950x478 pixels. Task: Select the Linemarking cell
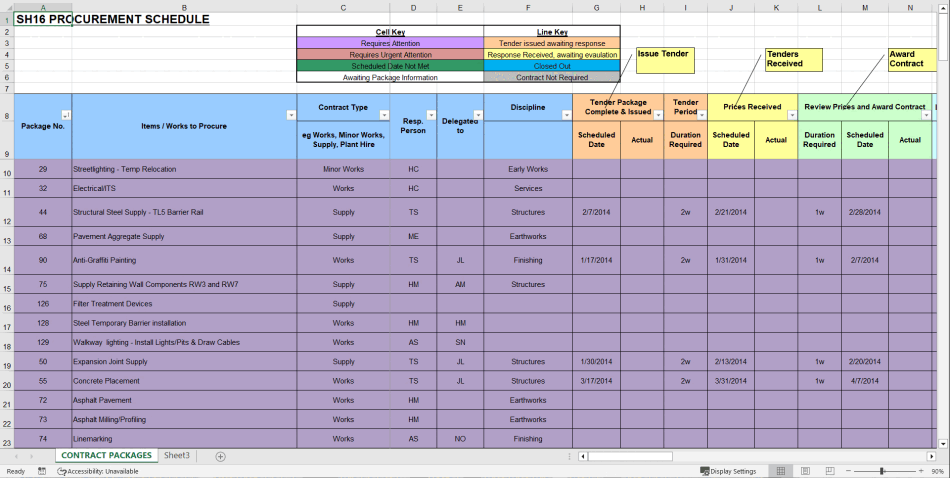[x=184, y=439]
